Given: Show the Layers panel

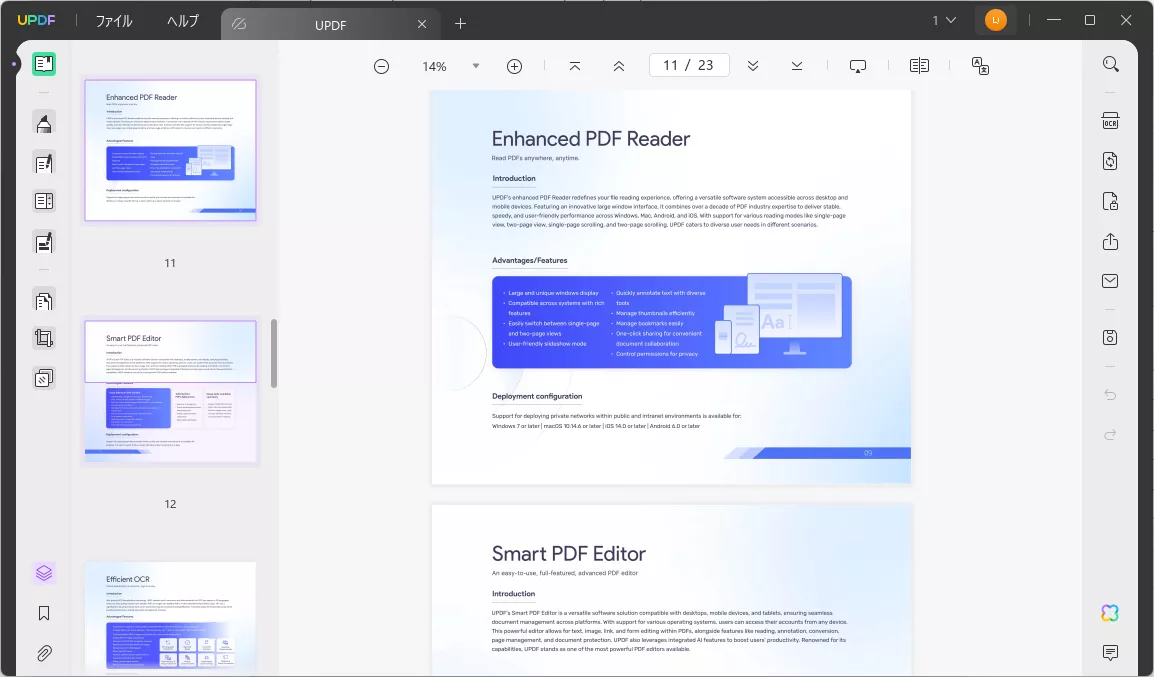Looking at the screenshot, I should coord(44,573).
